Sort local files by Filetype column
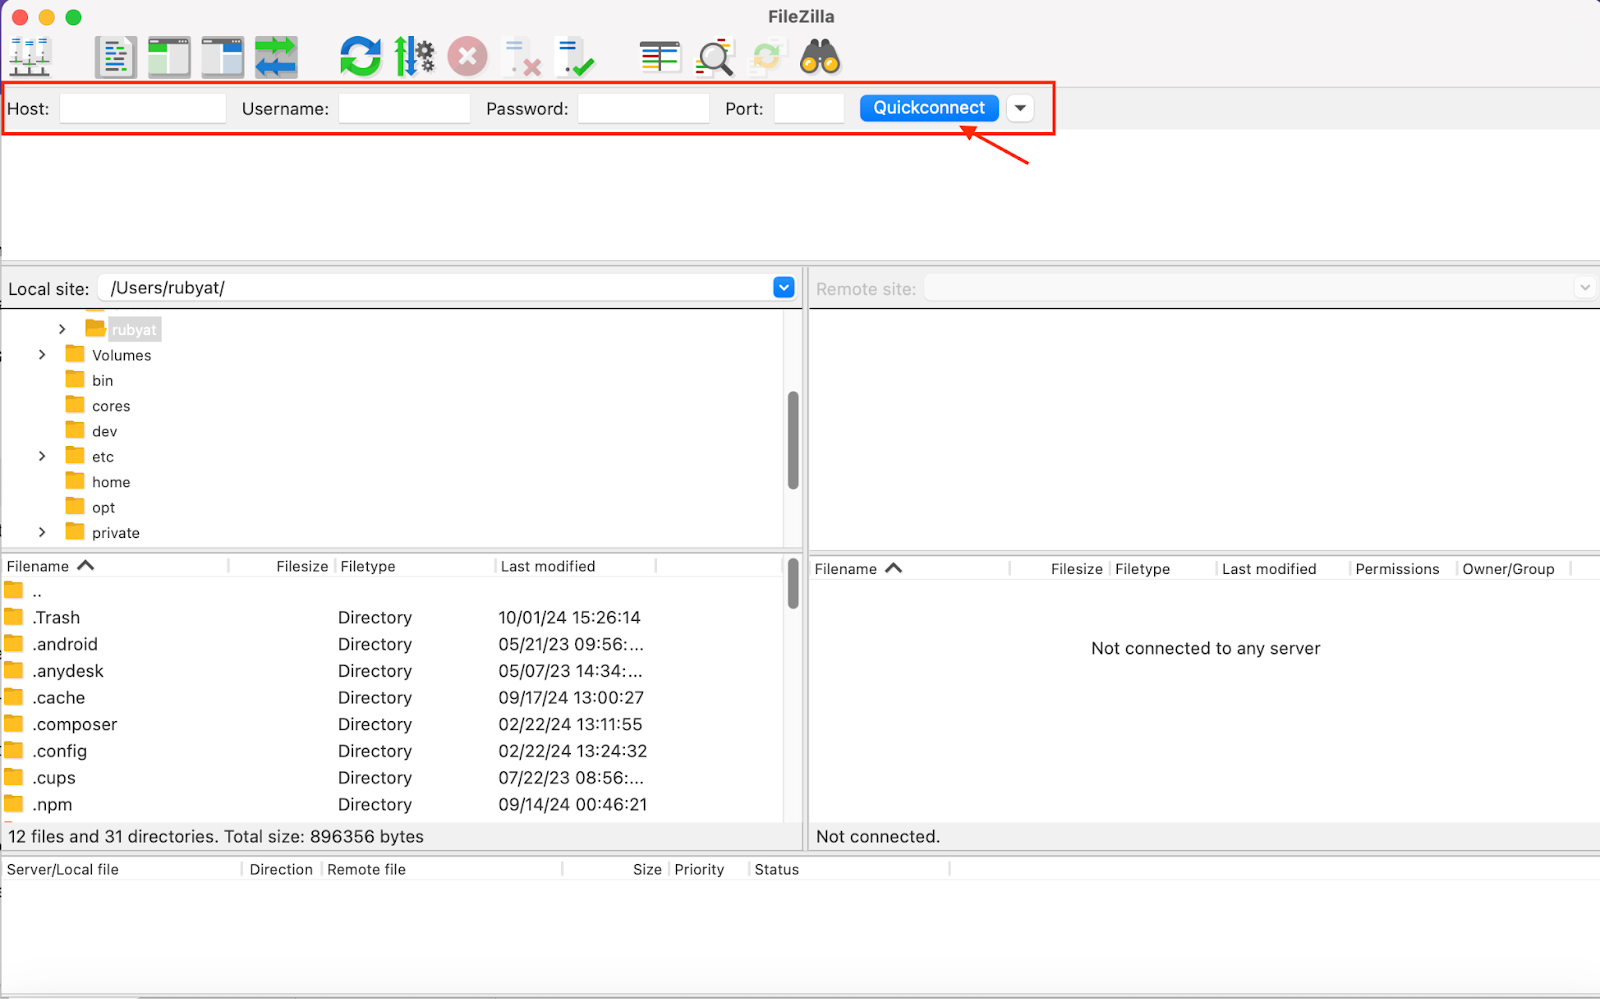This screenshot has width=1600, height=999. click(414, 566)
